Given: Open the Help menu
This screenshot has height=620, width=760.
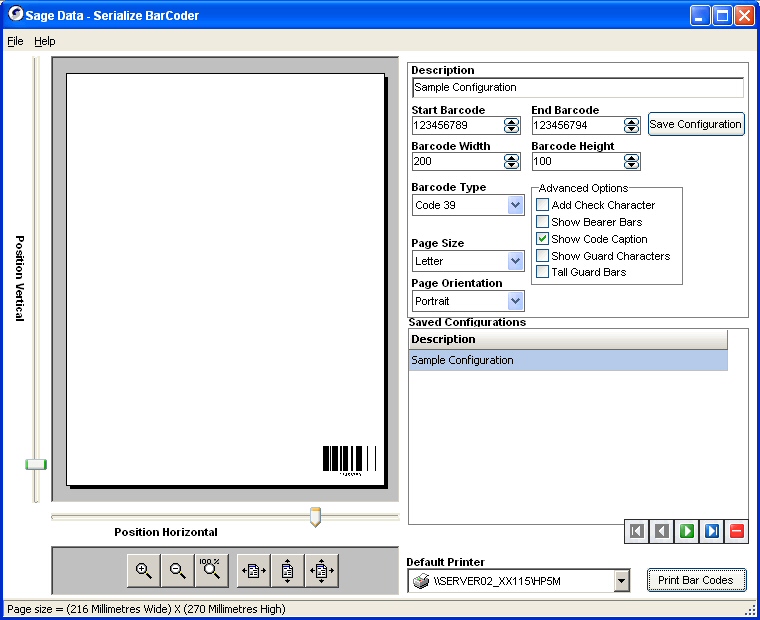Looking at the screenshot, I should [45, 41].
